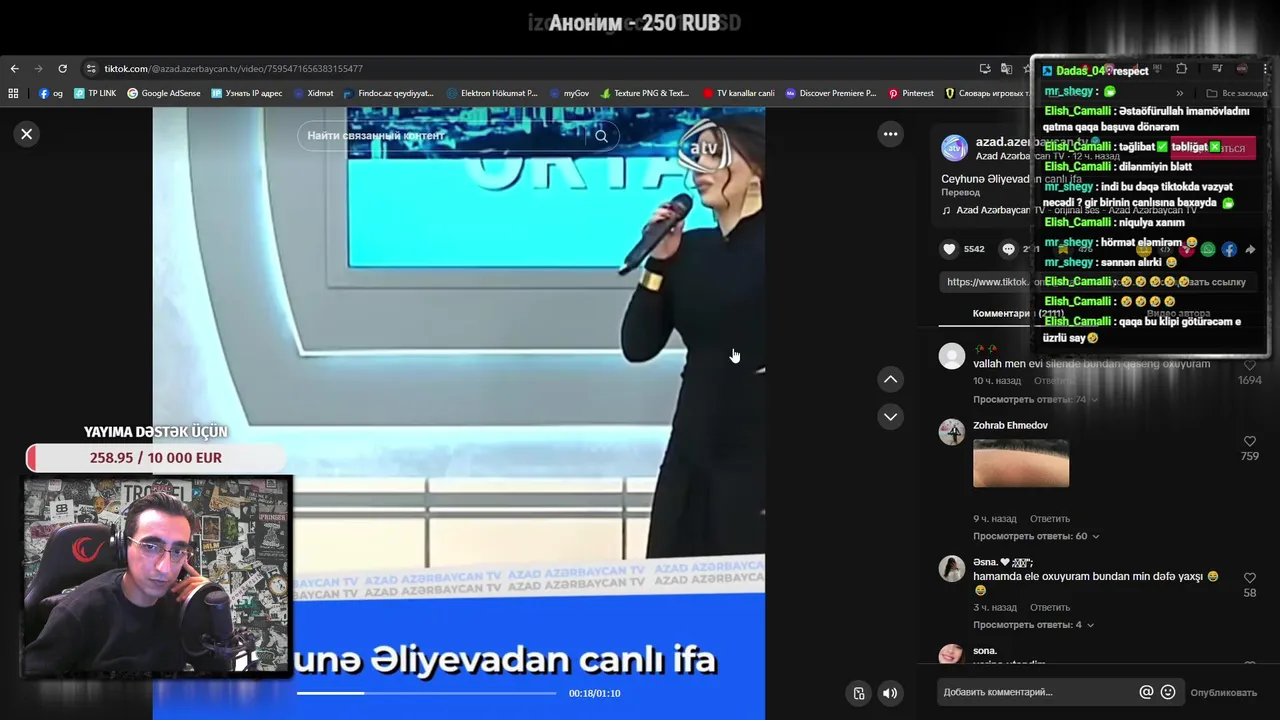The width and height of the screenshot is (1280, 720).
Task: Open Zohrab Ehmedov's avatar picture
Action: pyautogui.click(x=952, y=432)
